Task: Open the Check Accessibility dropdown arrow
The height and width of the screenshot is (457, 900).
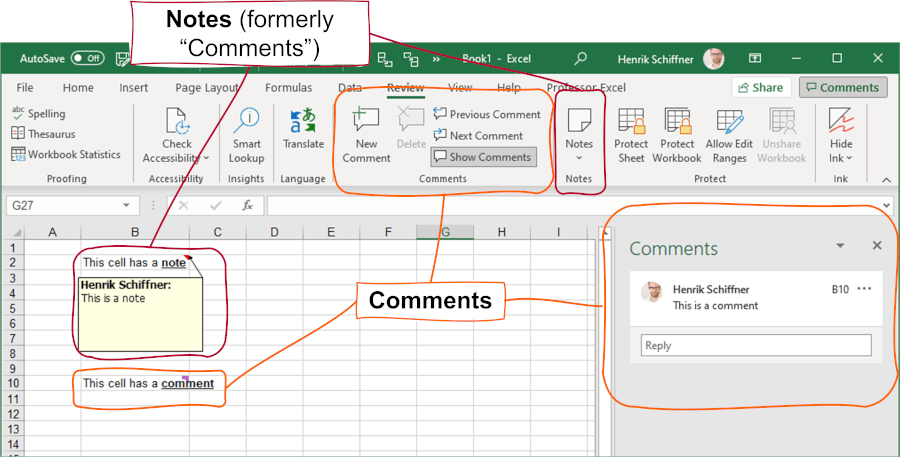Action: [207, 158]
